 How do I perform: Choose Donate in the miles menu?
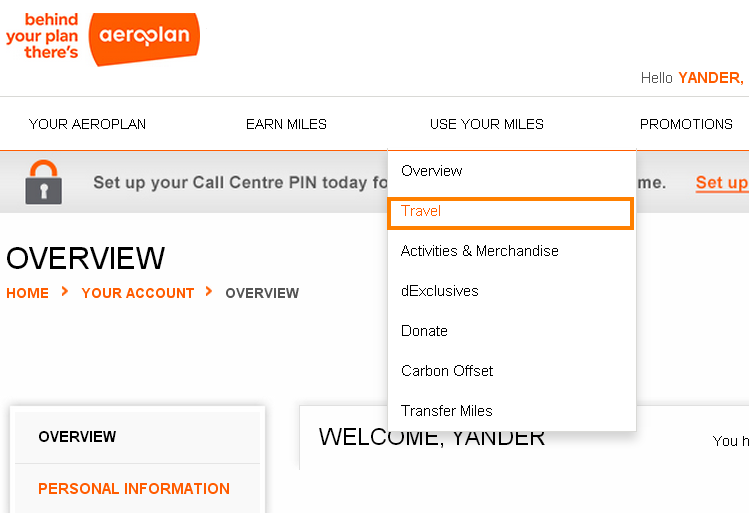pos(424,331)
